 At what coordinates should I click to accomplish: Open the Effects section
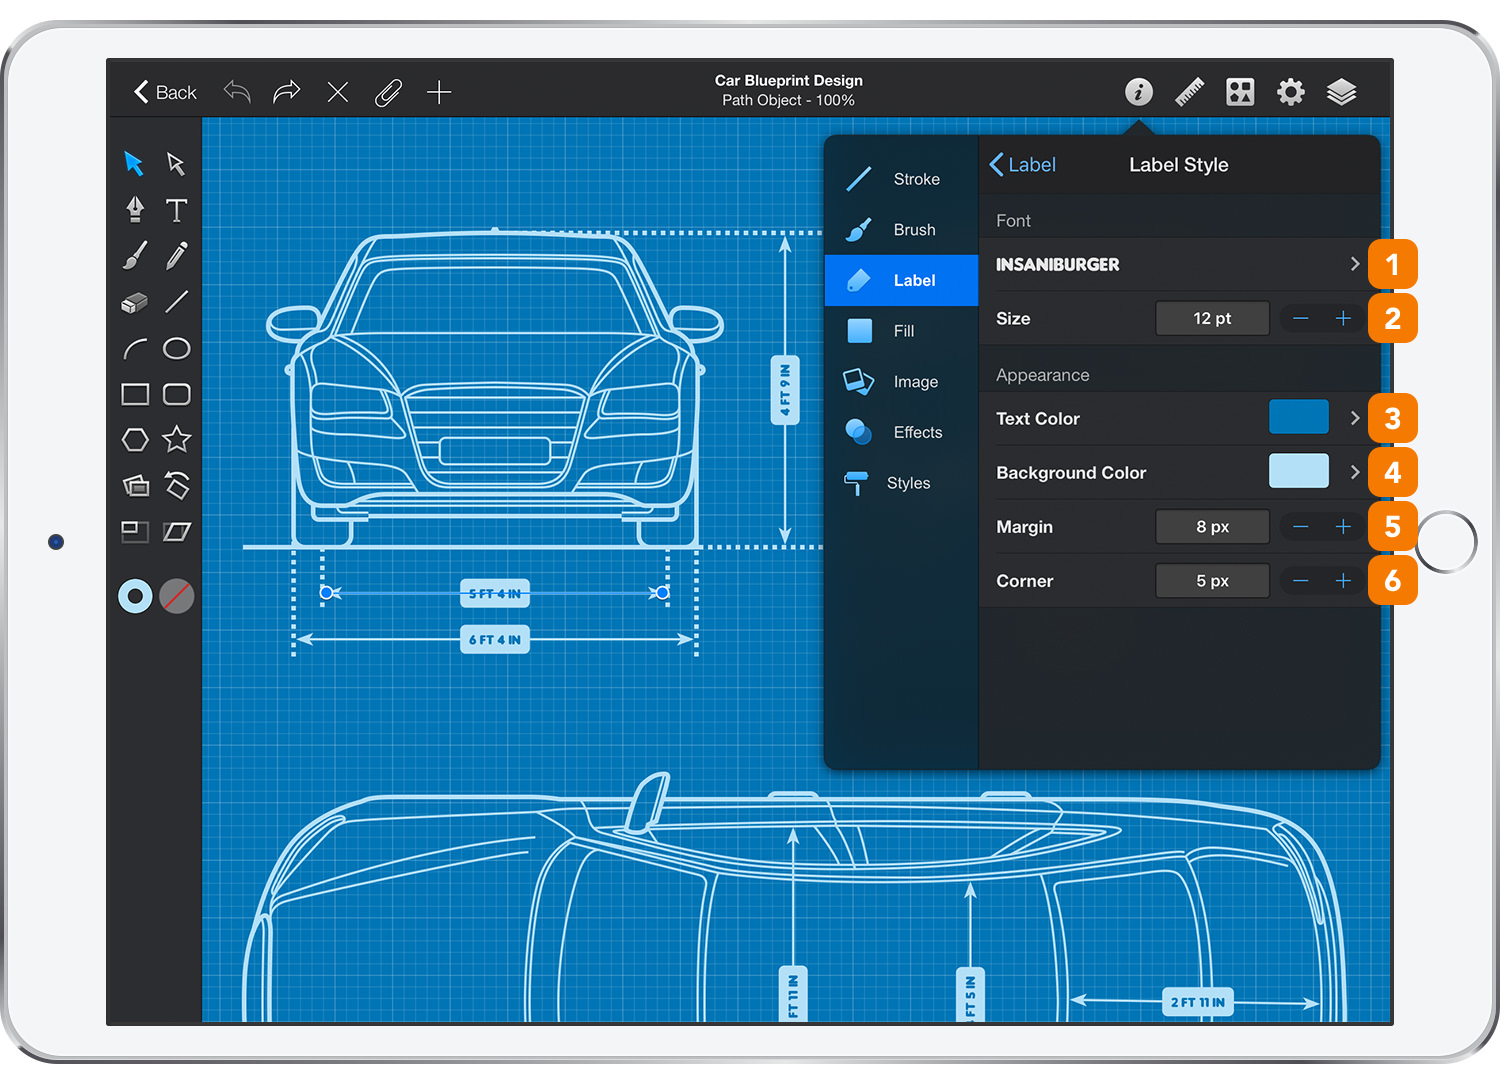click(x=901, y=432)
